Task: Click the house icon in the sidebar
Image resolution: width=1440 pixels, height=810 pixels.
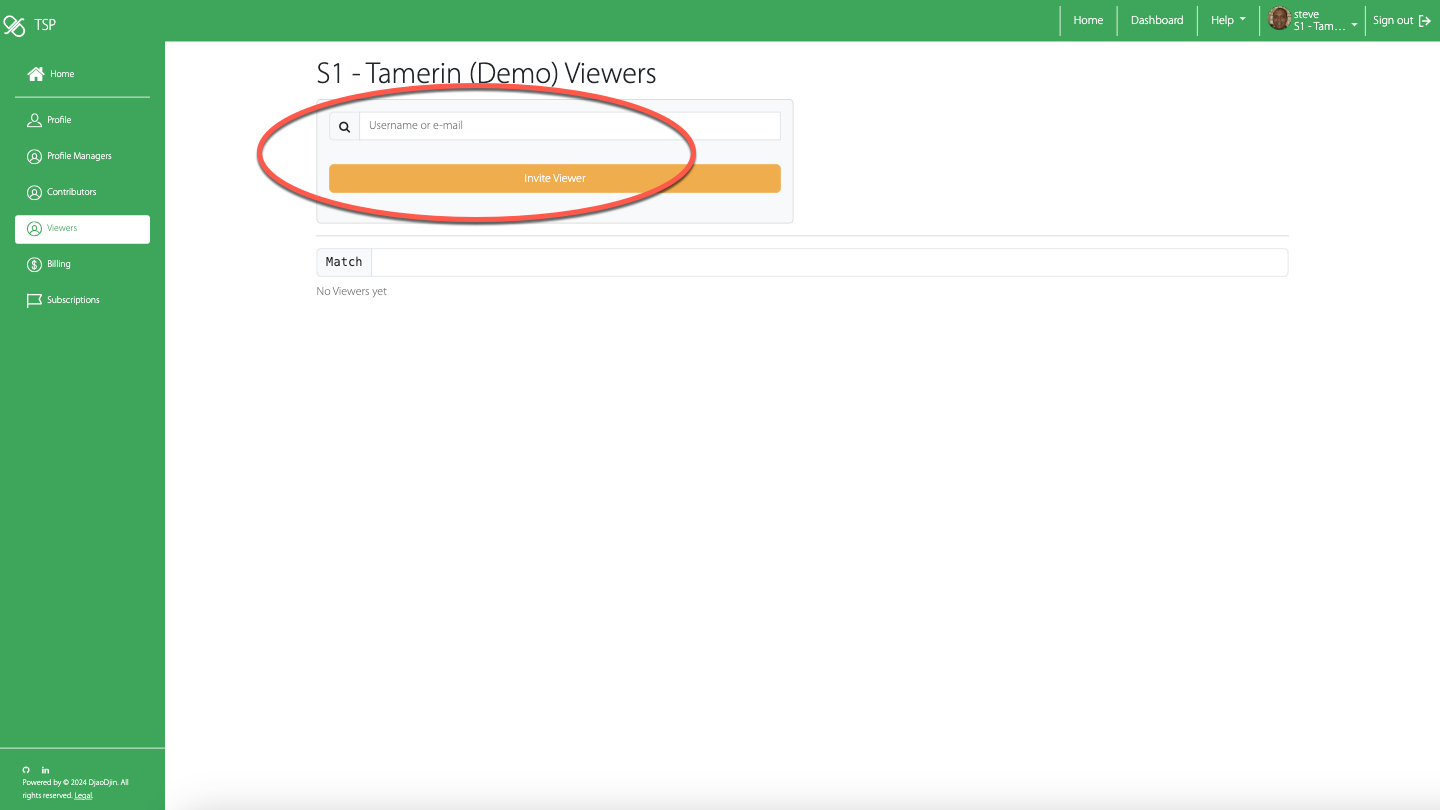Action: tap(36, 74)
